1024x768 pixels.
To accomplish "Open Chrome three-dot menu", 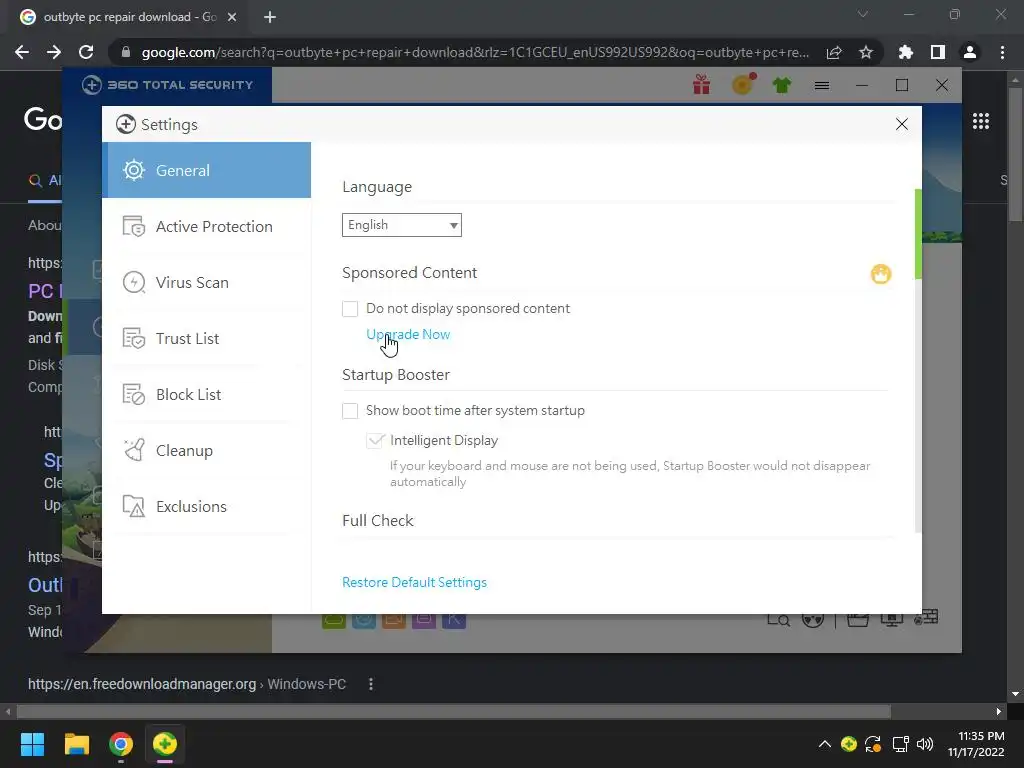I will click(x=1002, y=52).
